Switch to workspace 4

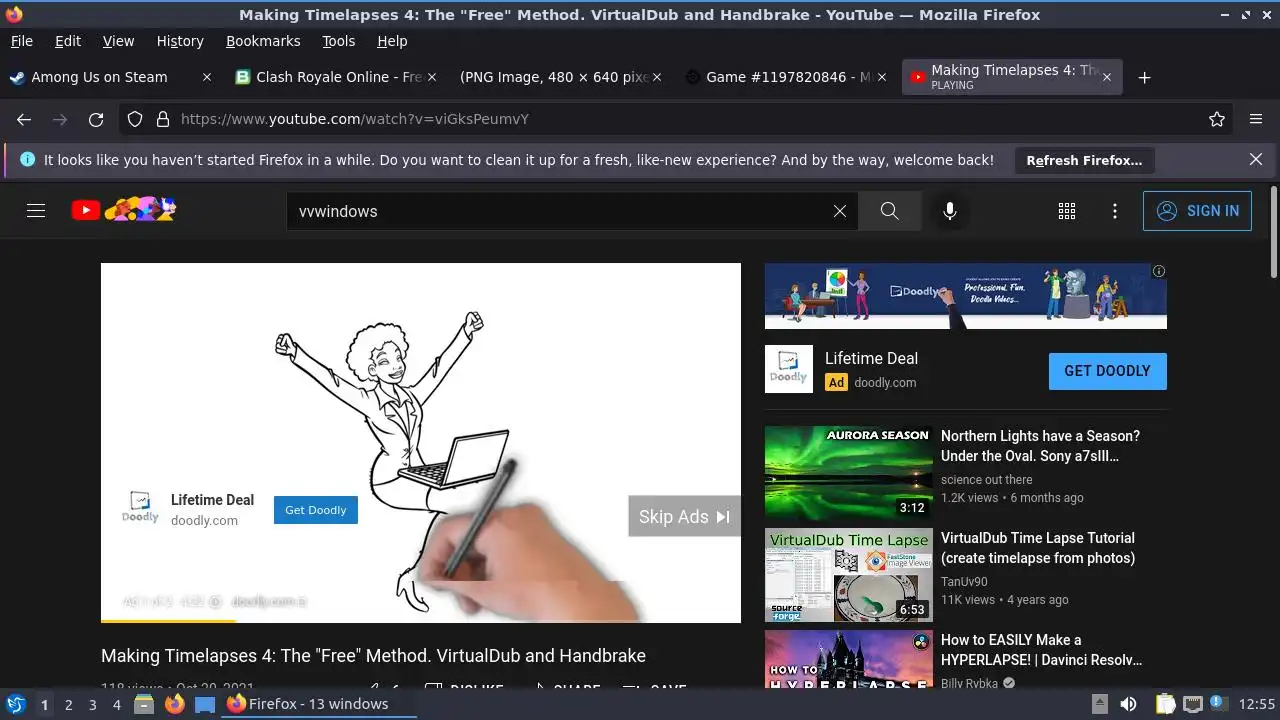(116, 704)
